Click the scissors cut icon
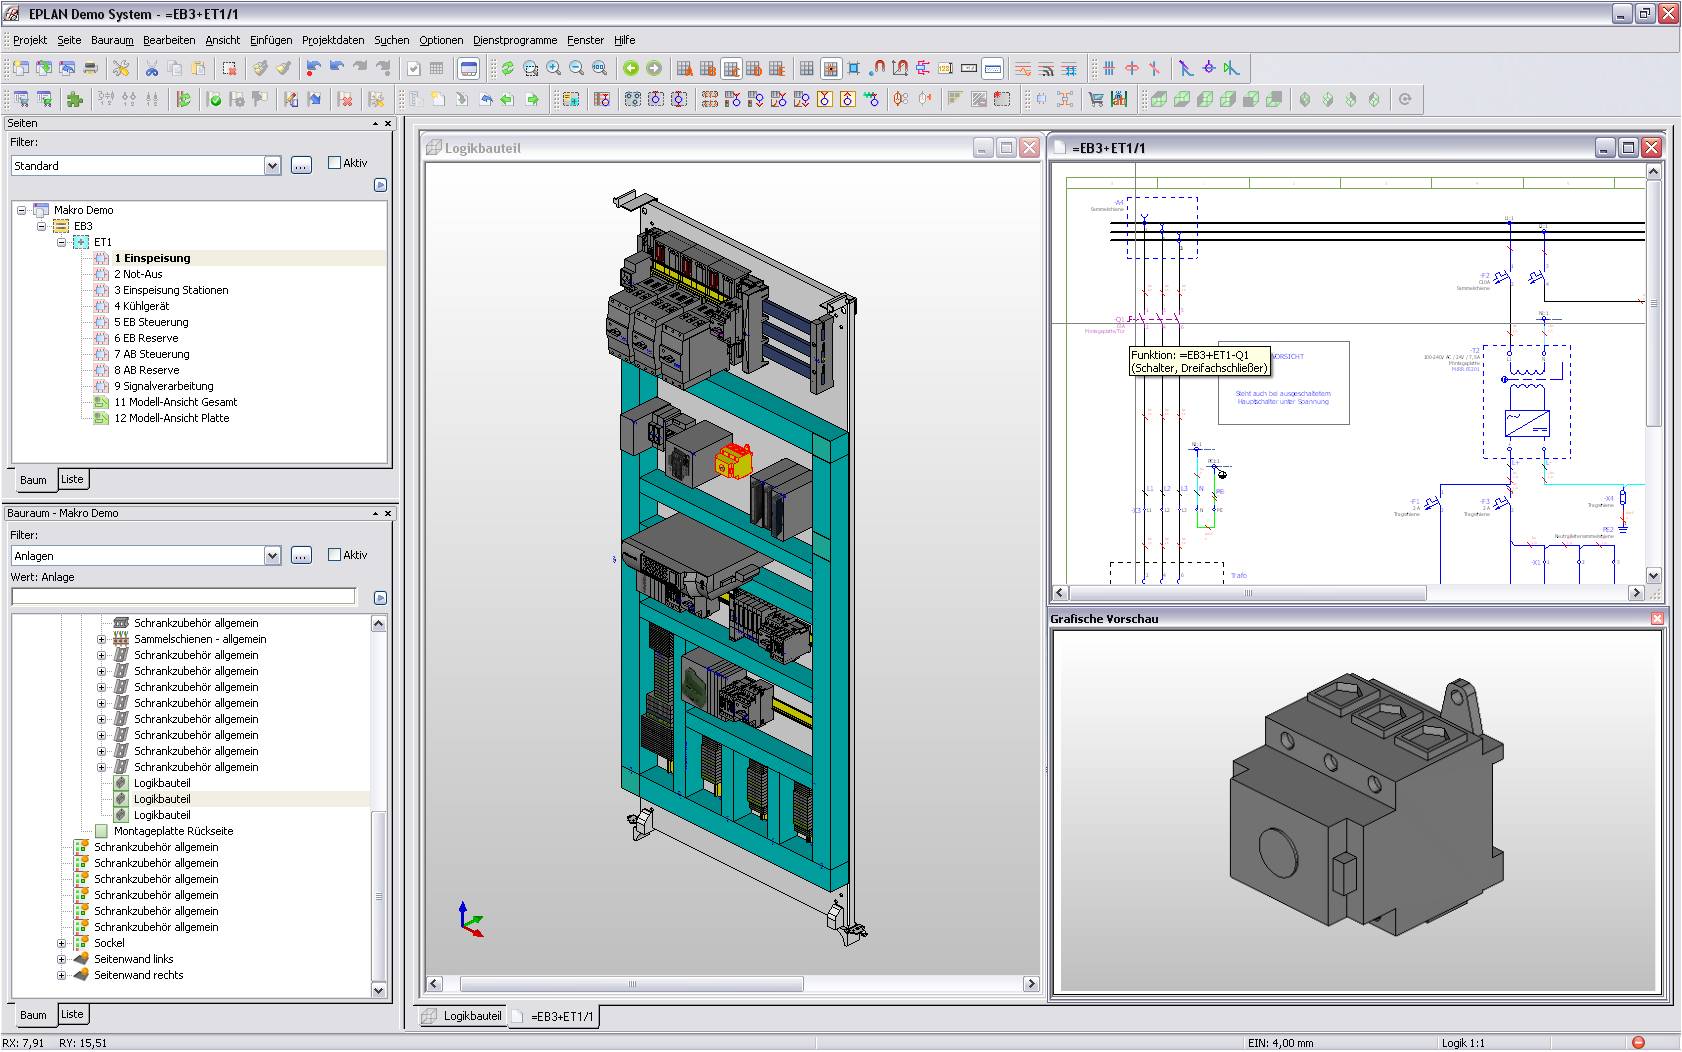This screenshot has height=1052, width=1682. point(152,68)
